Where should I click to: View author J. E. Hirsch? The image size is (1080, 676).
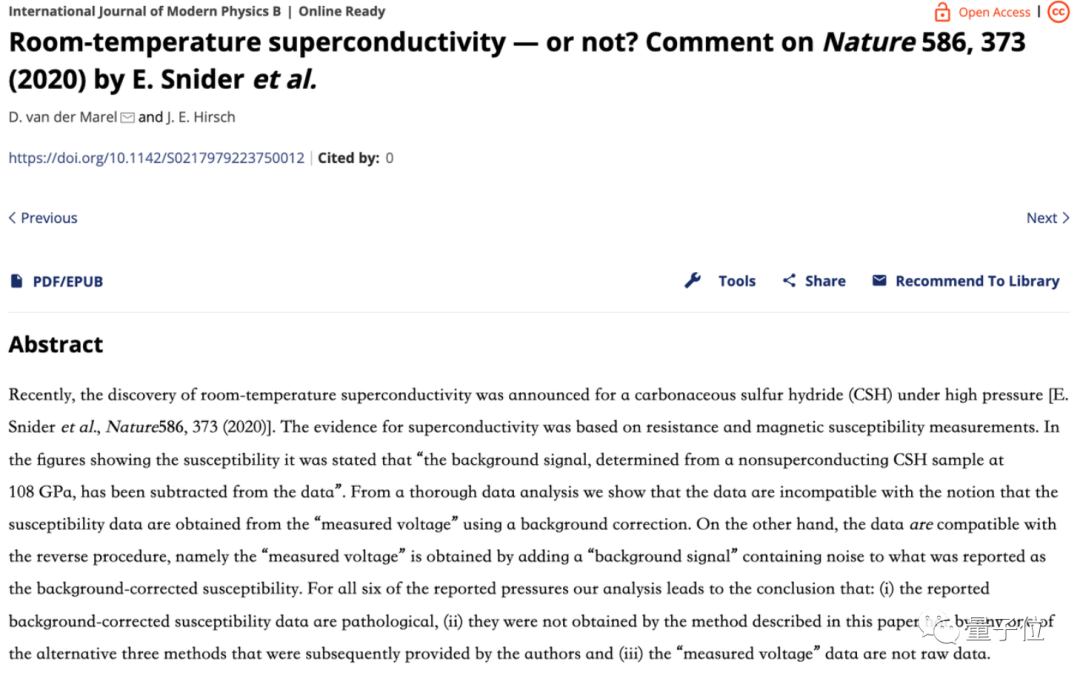point(203,118)
